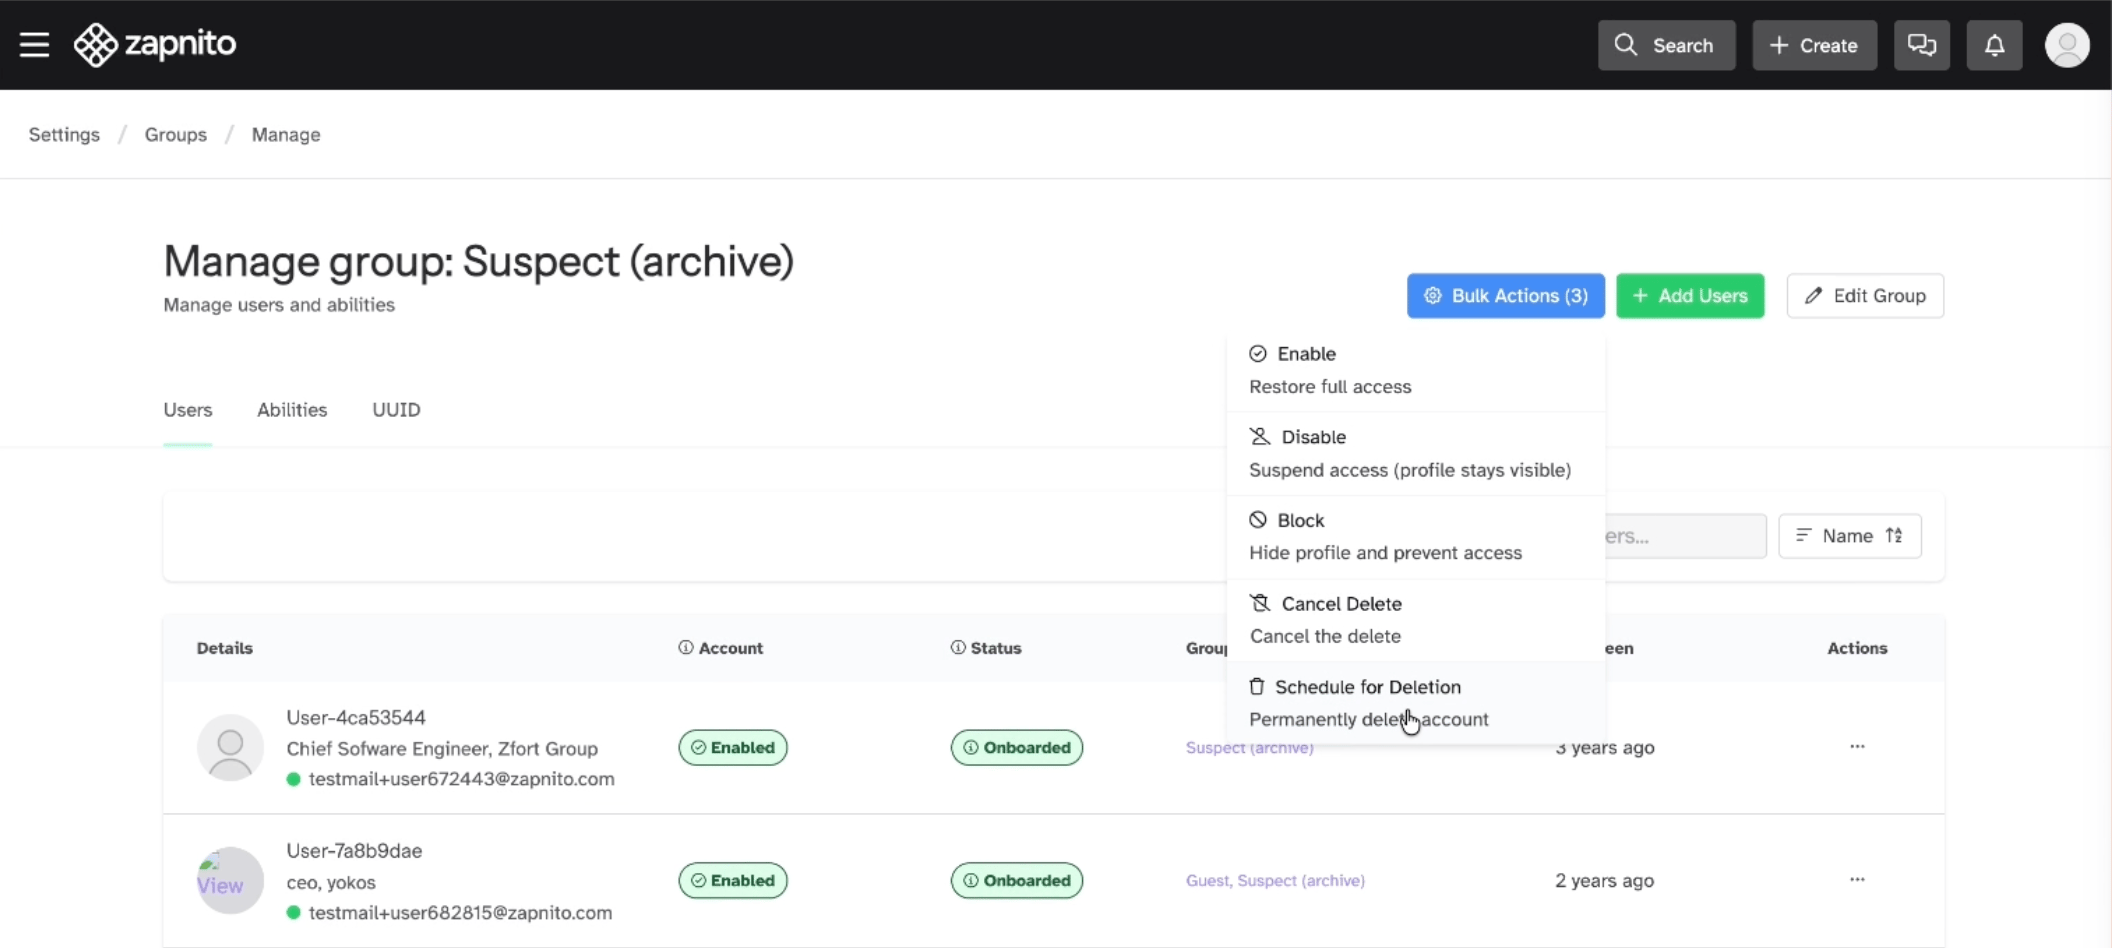Switch to the Abilities tab
This screenshot has height=948, width=2112.
click(x=292, y=410)
